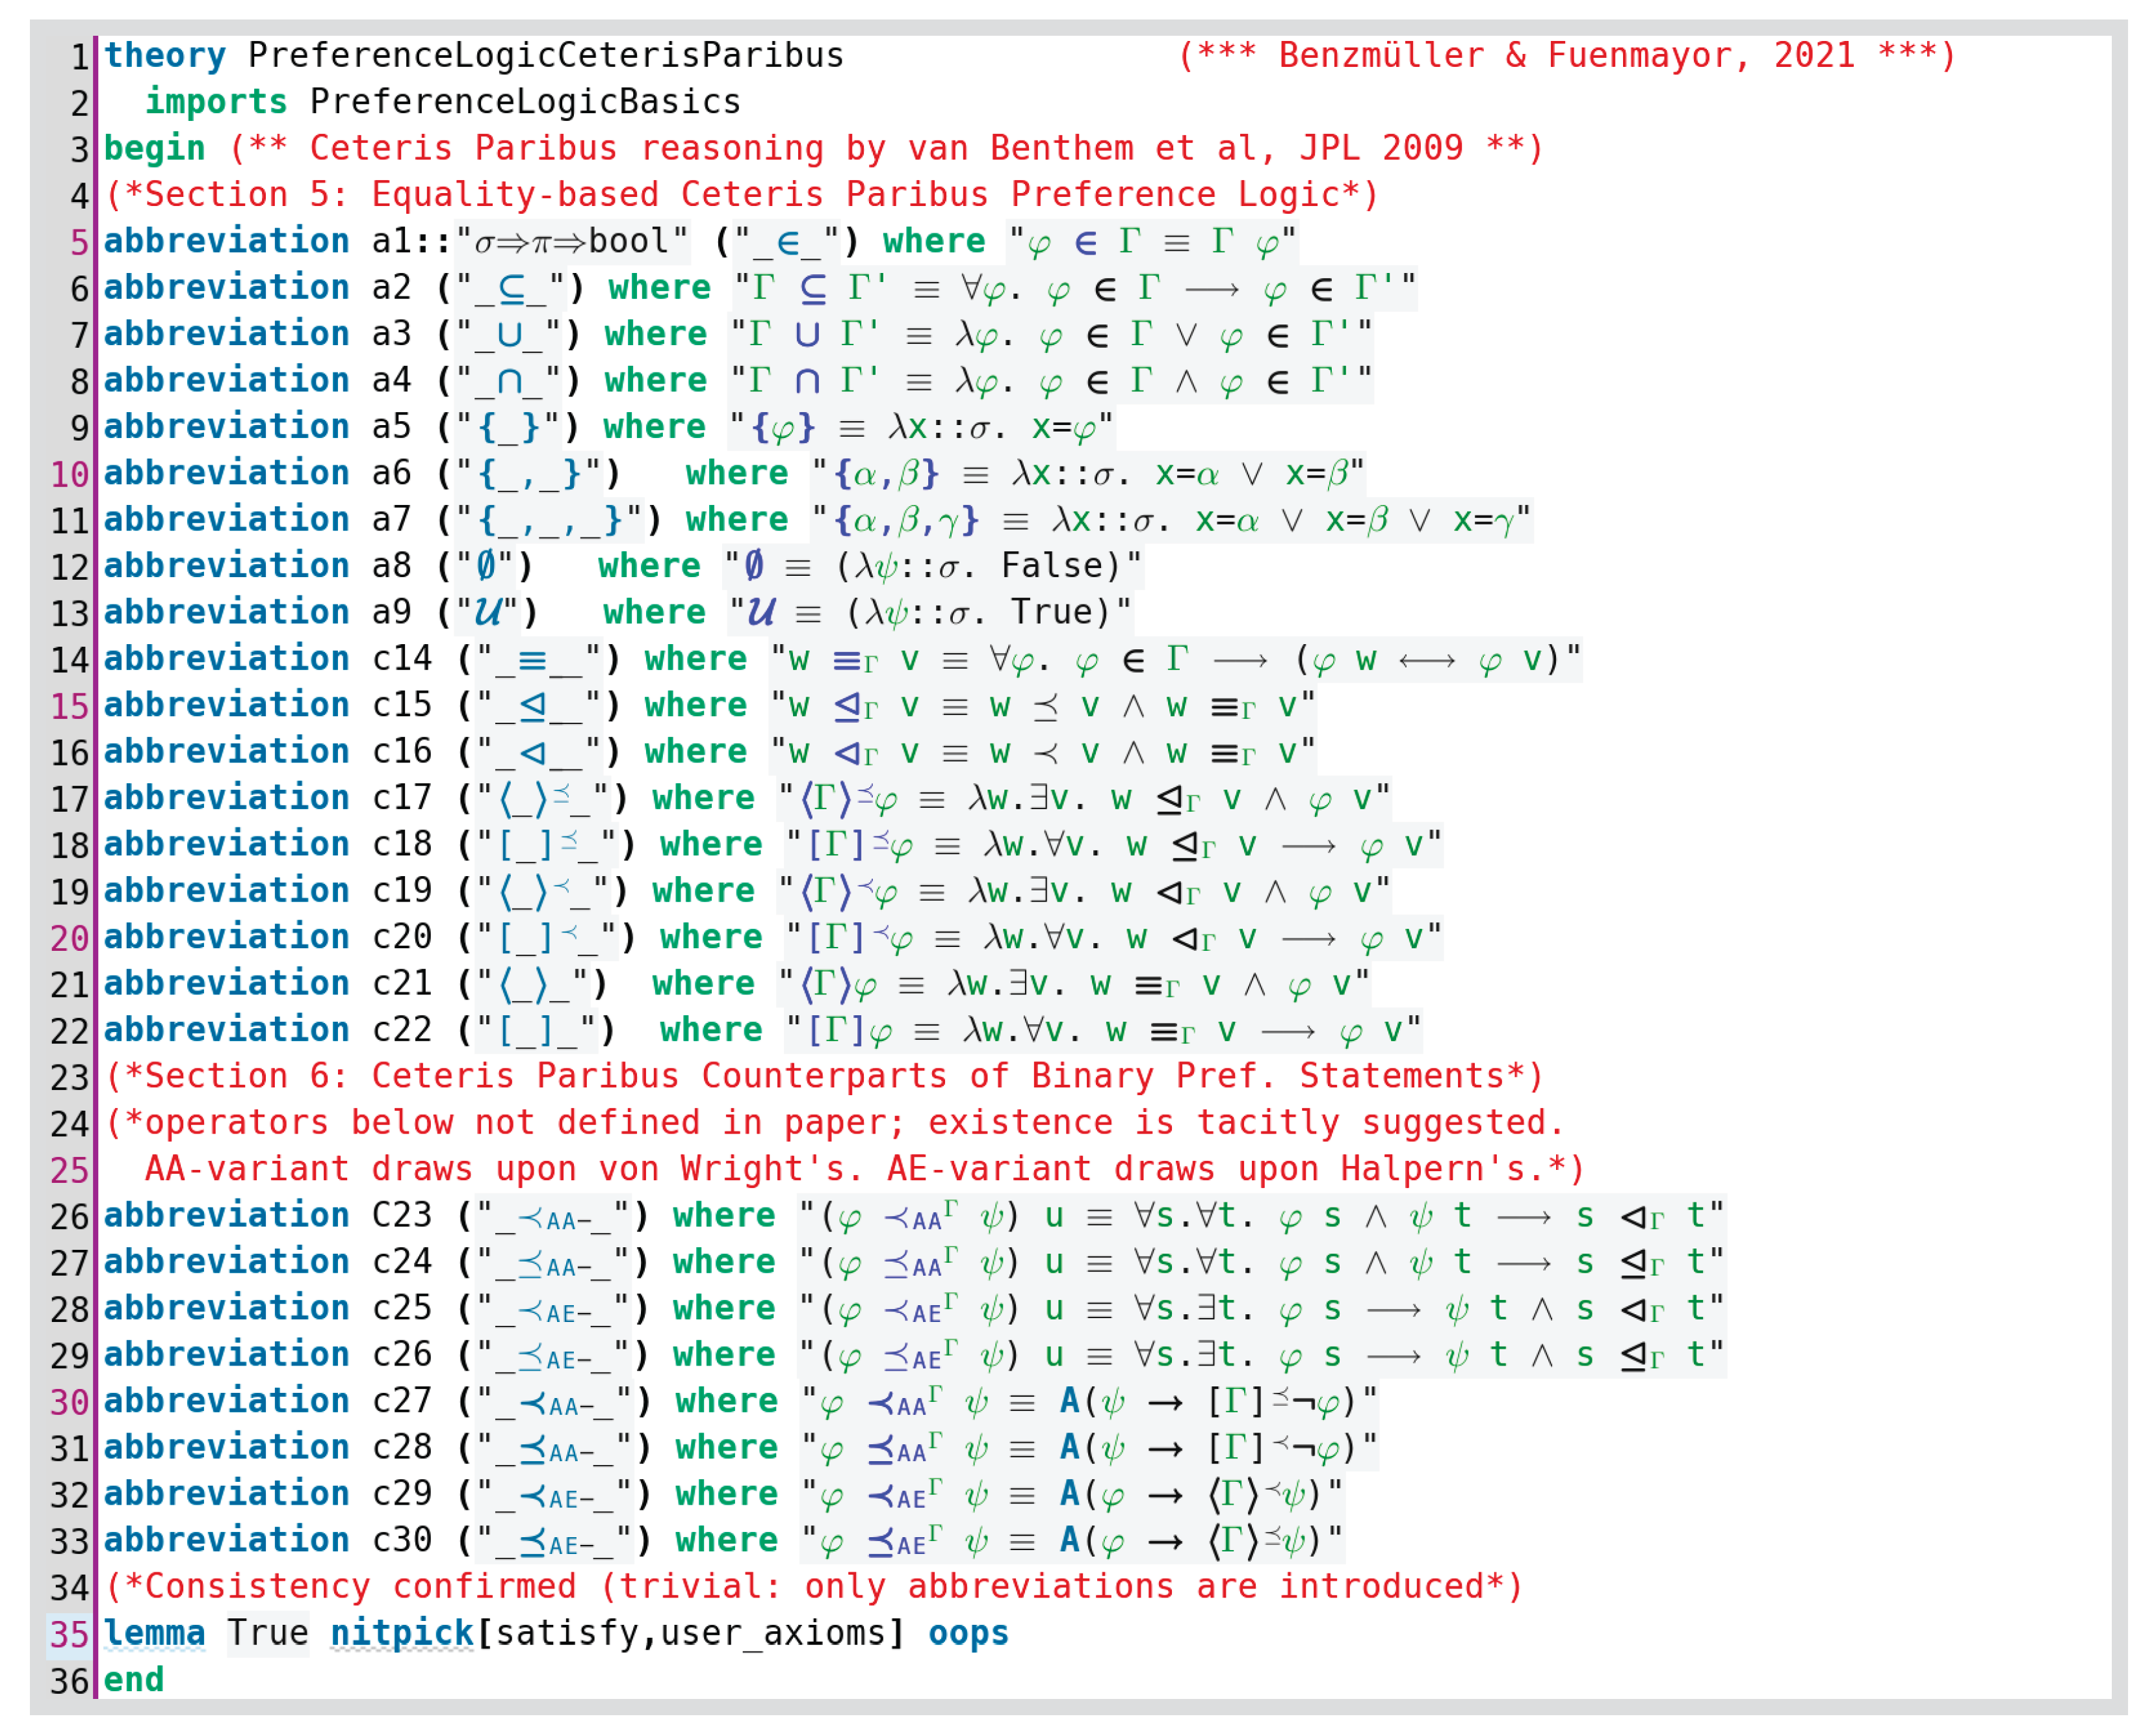Click the 'end' keyword on the last line
2156x1736 pixels.
134,1680
